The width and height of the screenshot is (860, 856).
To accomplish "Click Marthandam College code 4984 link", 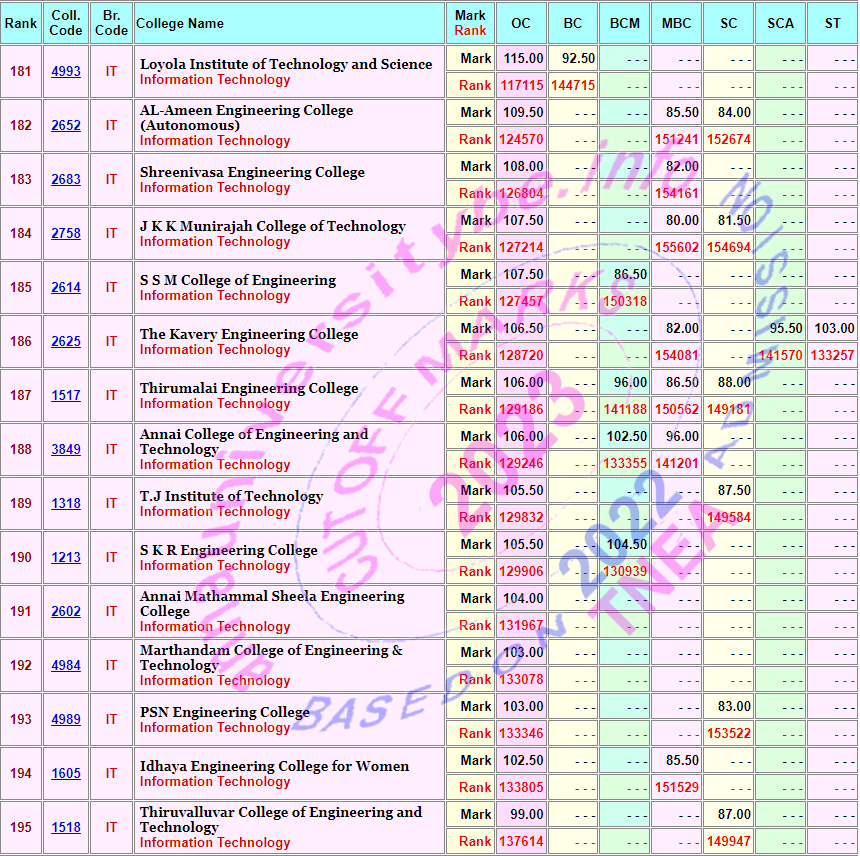I will click(66, 666).
